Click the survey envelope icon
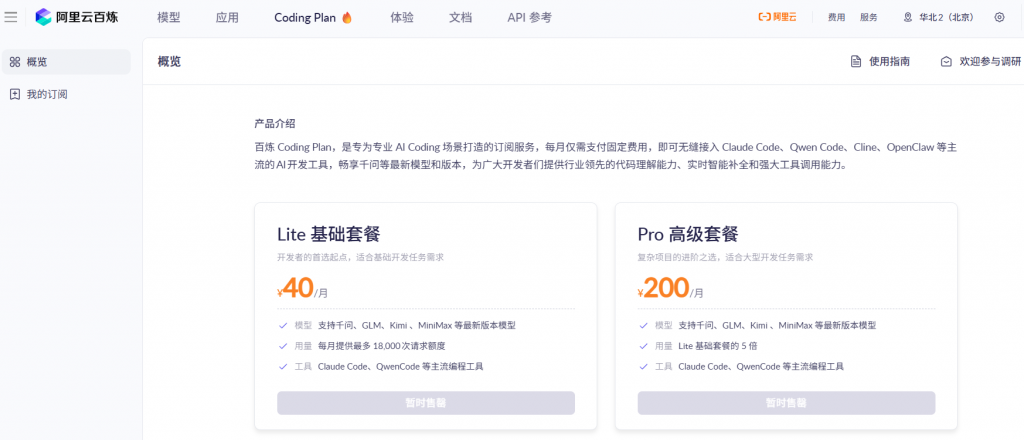1024x440 pixels. point(946,62)
